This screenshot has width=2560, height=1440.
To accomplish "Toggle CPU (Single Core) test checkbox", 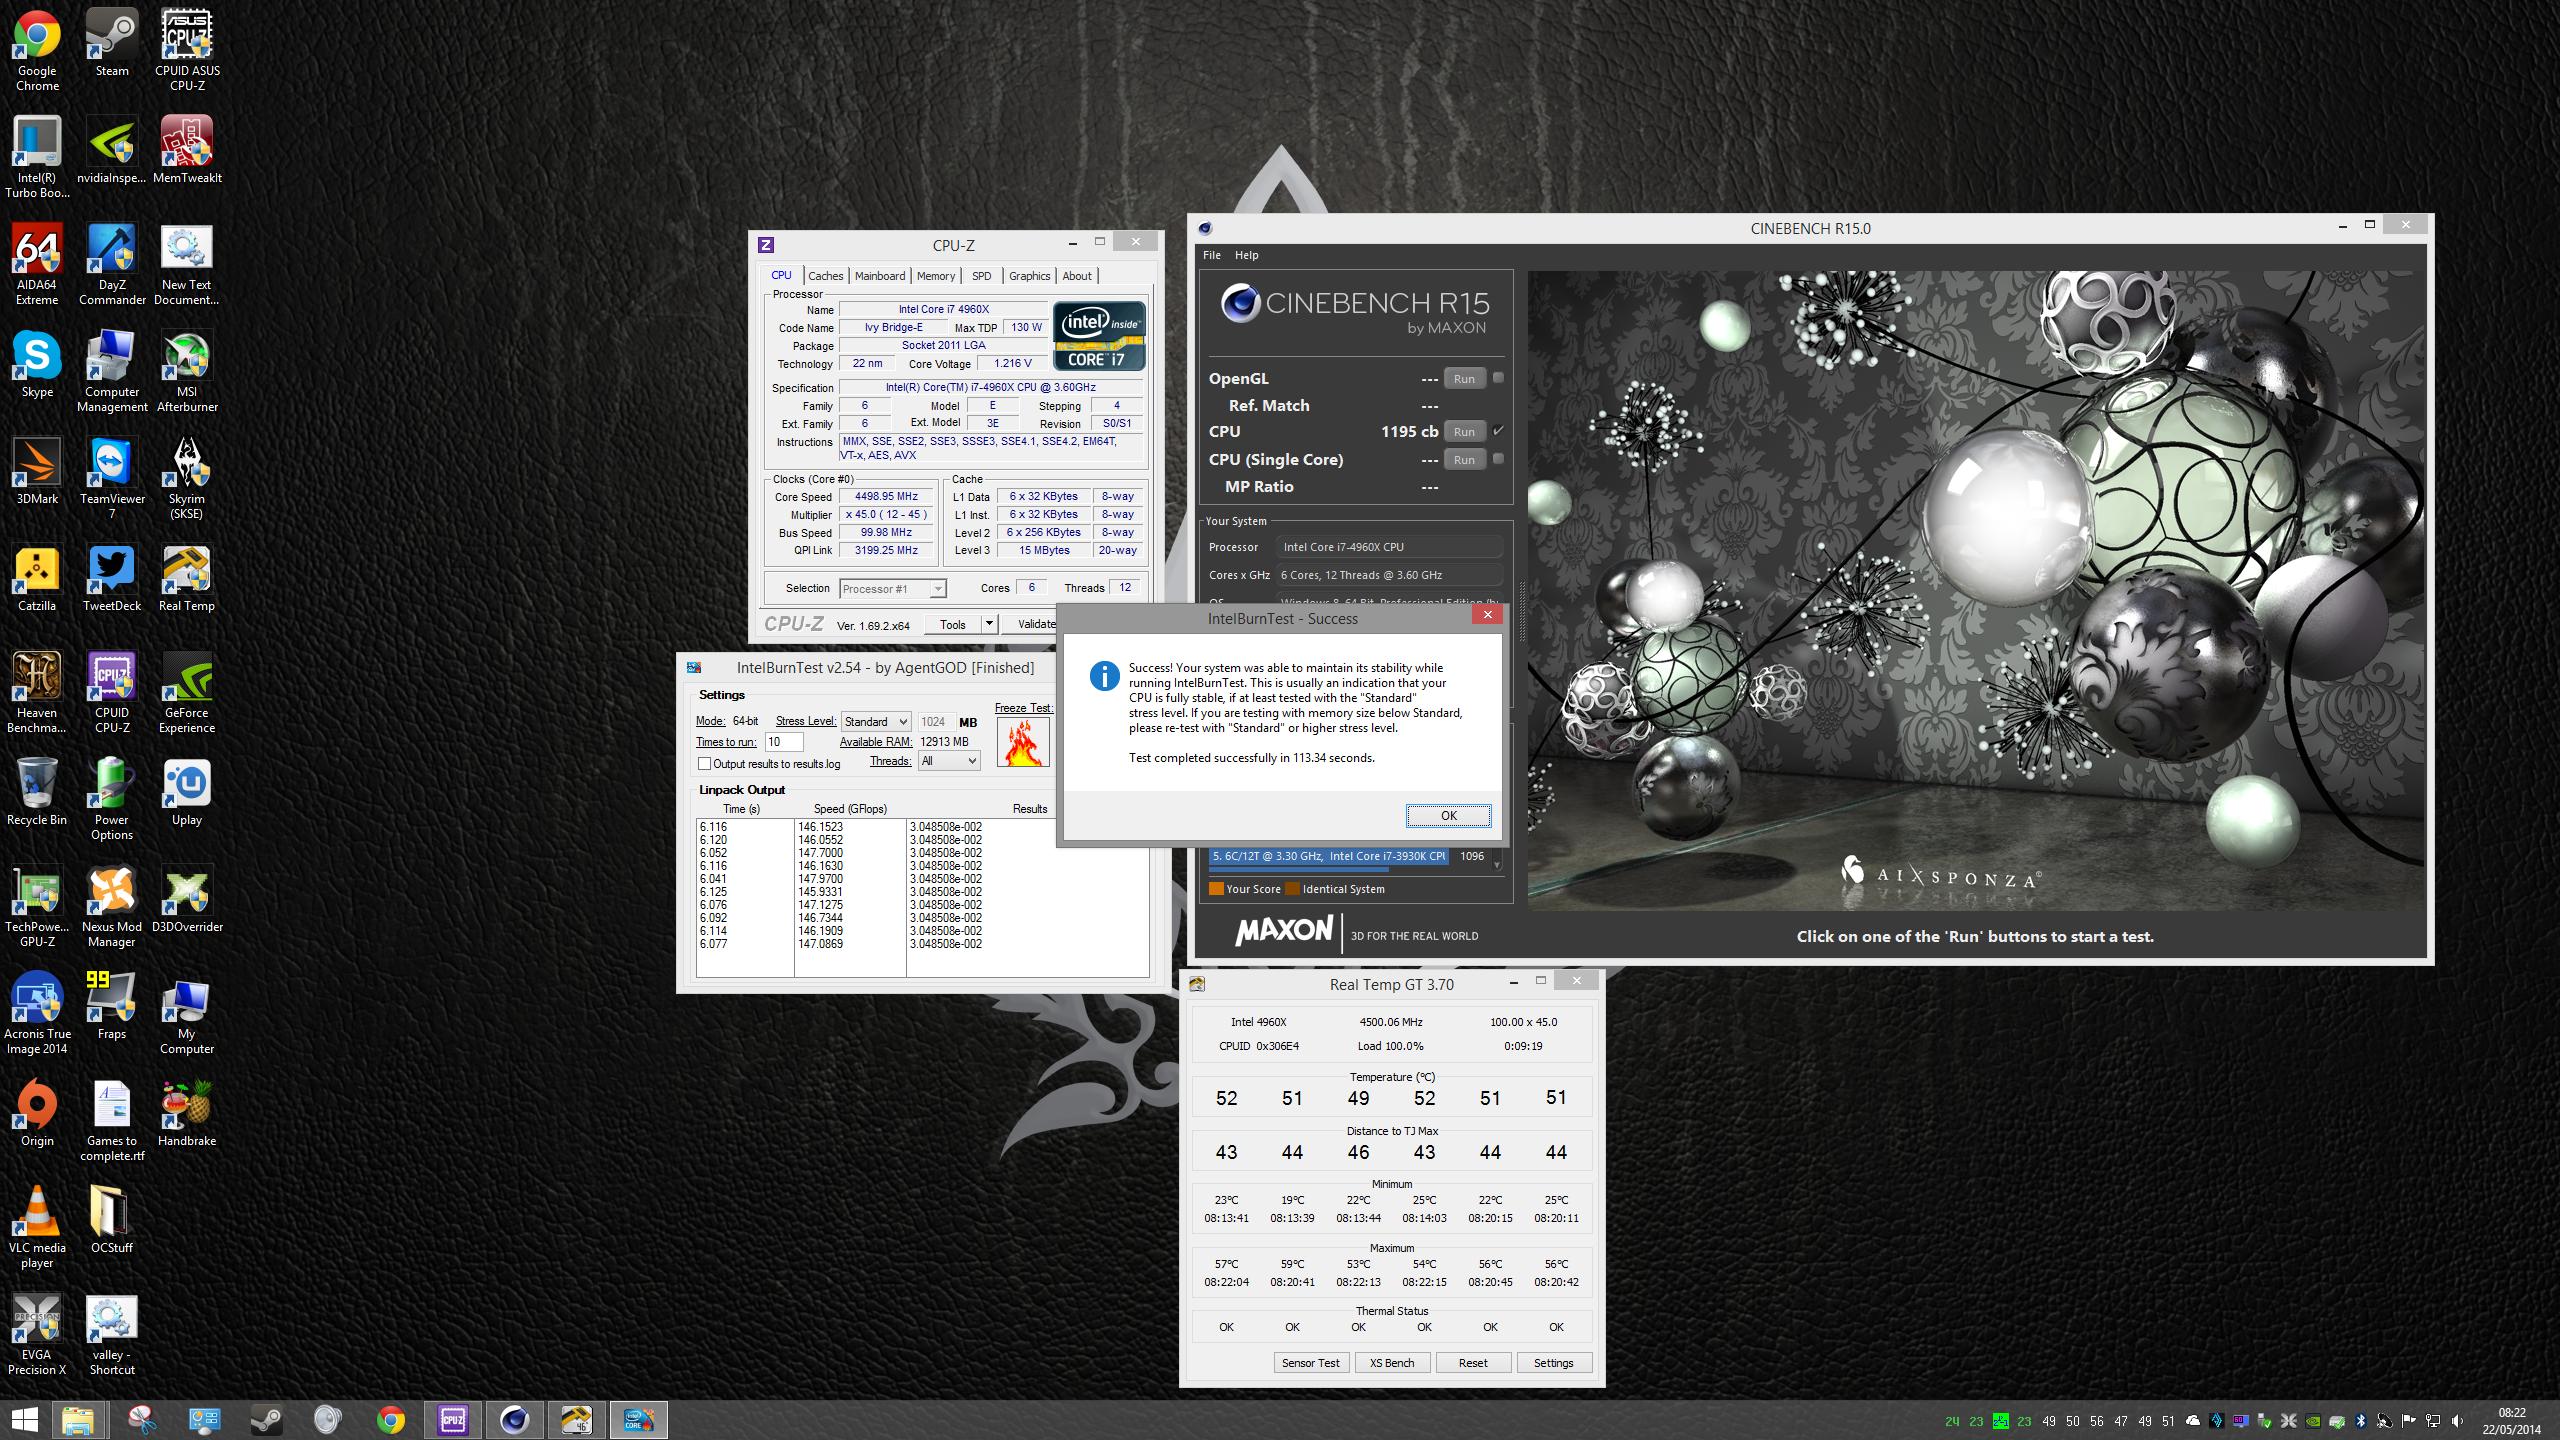I will tap(1498, 459).
